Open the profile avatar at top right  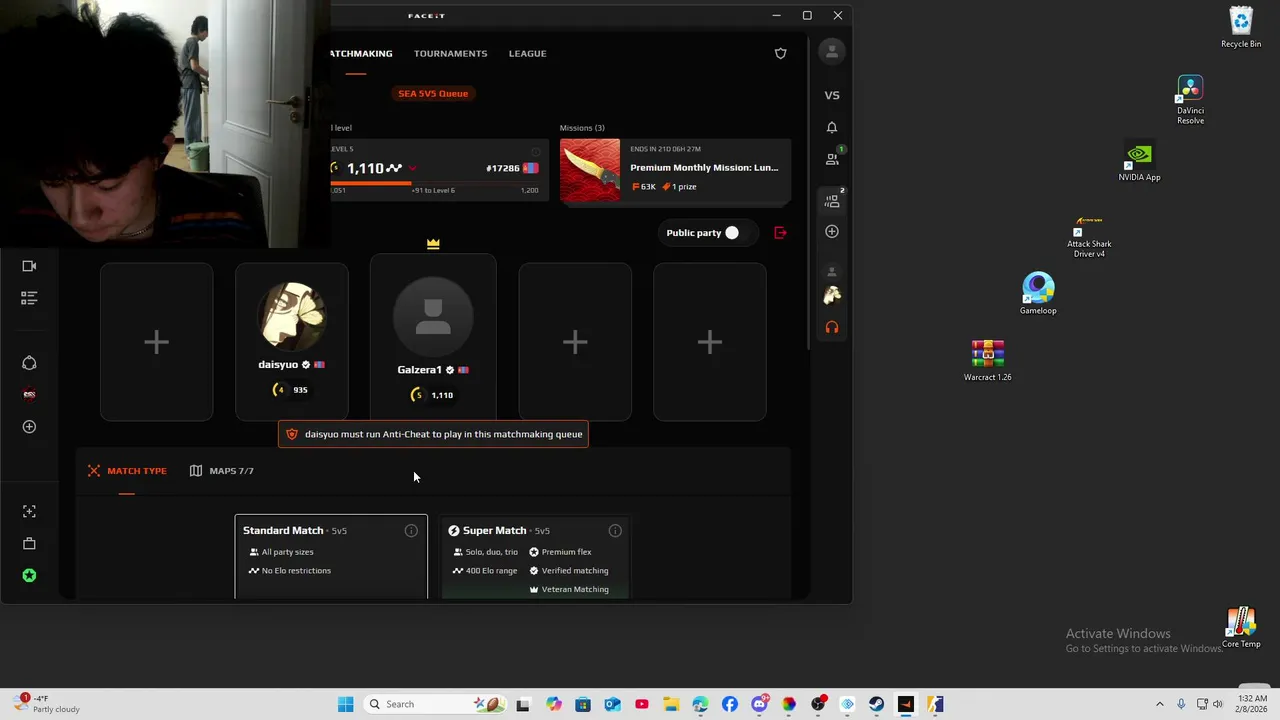pos(832,52)
